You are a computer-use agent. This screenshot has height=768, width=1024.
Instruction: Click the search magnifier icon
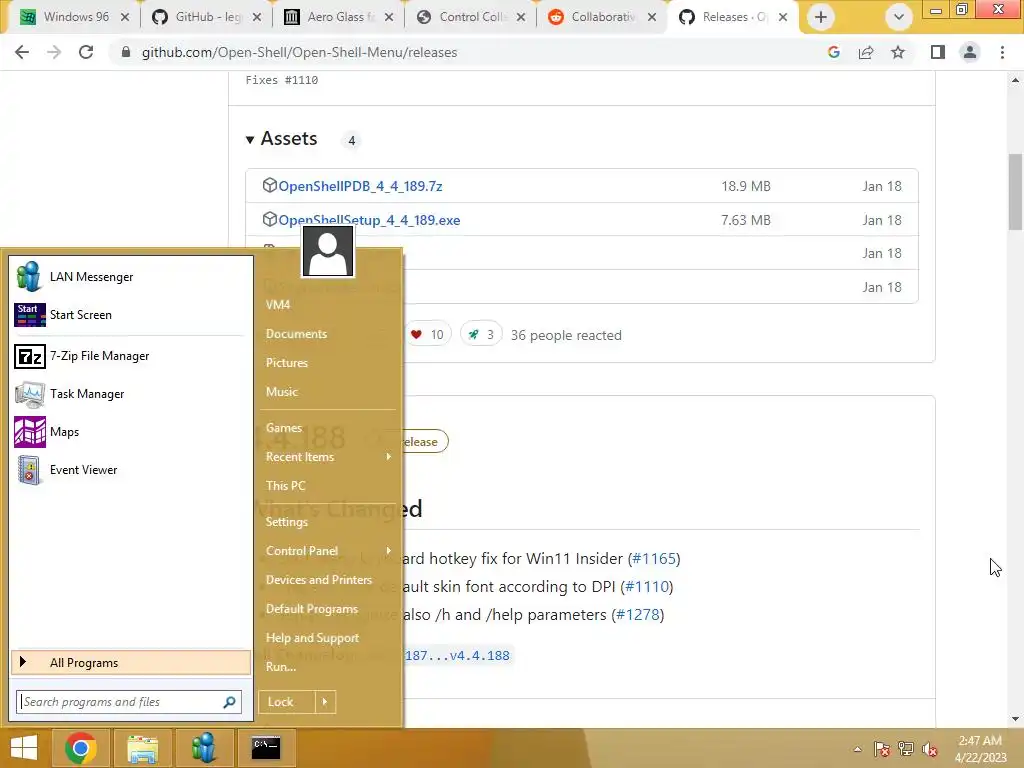pyautogui.click(x=229, y=702)
